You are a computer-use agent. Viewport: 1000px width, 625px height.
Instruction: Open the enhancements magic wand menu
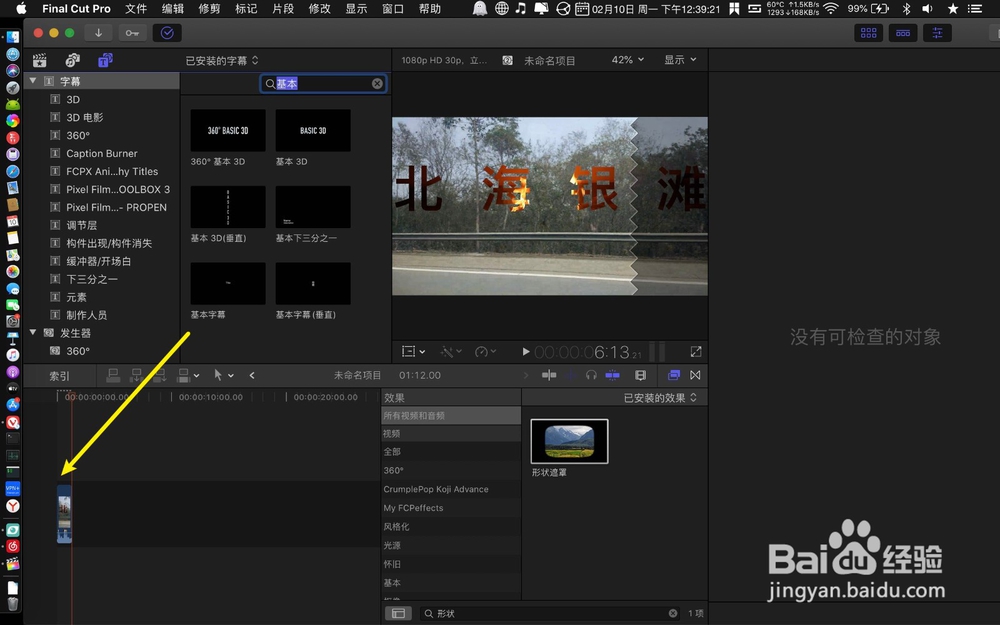451,351
